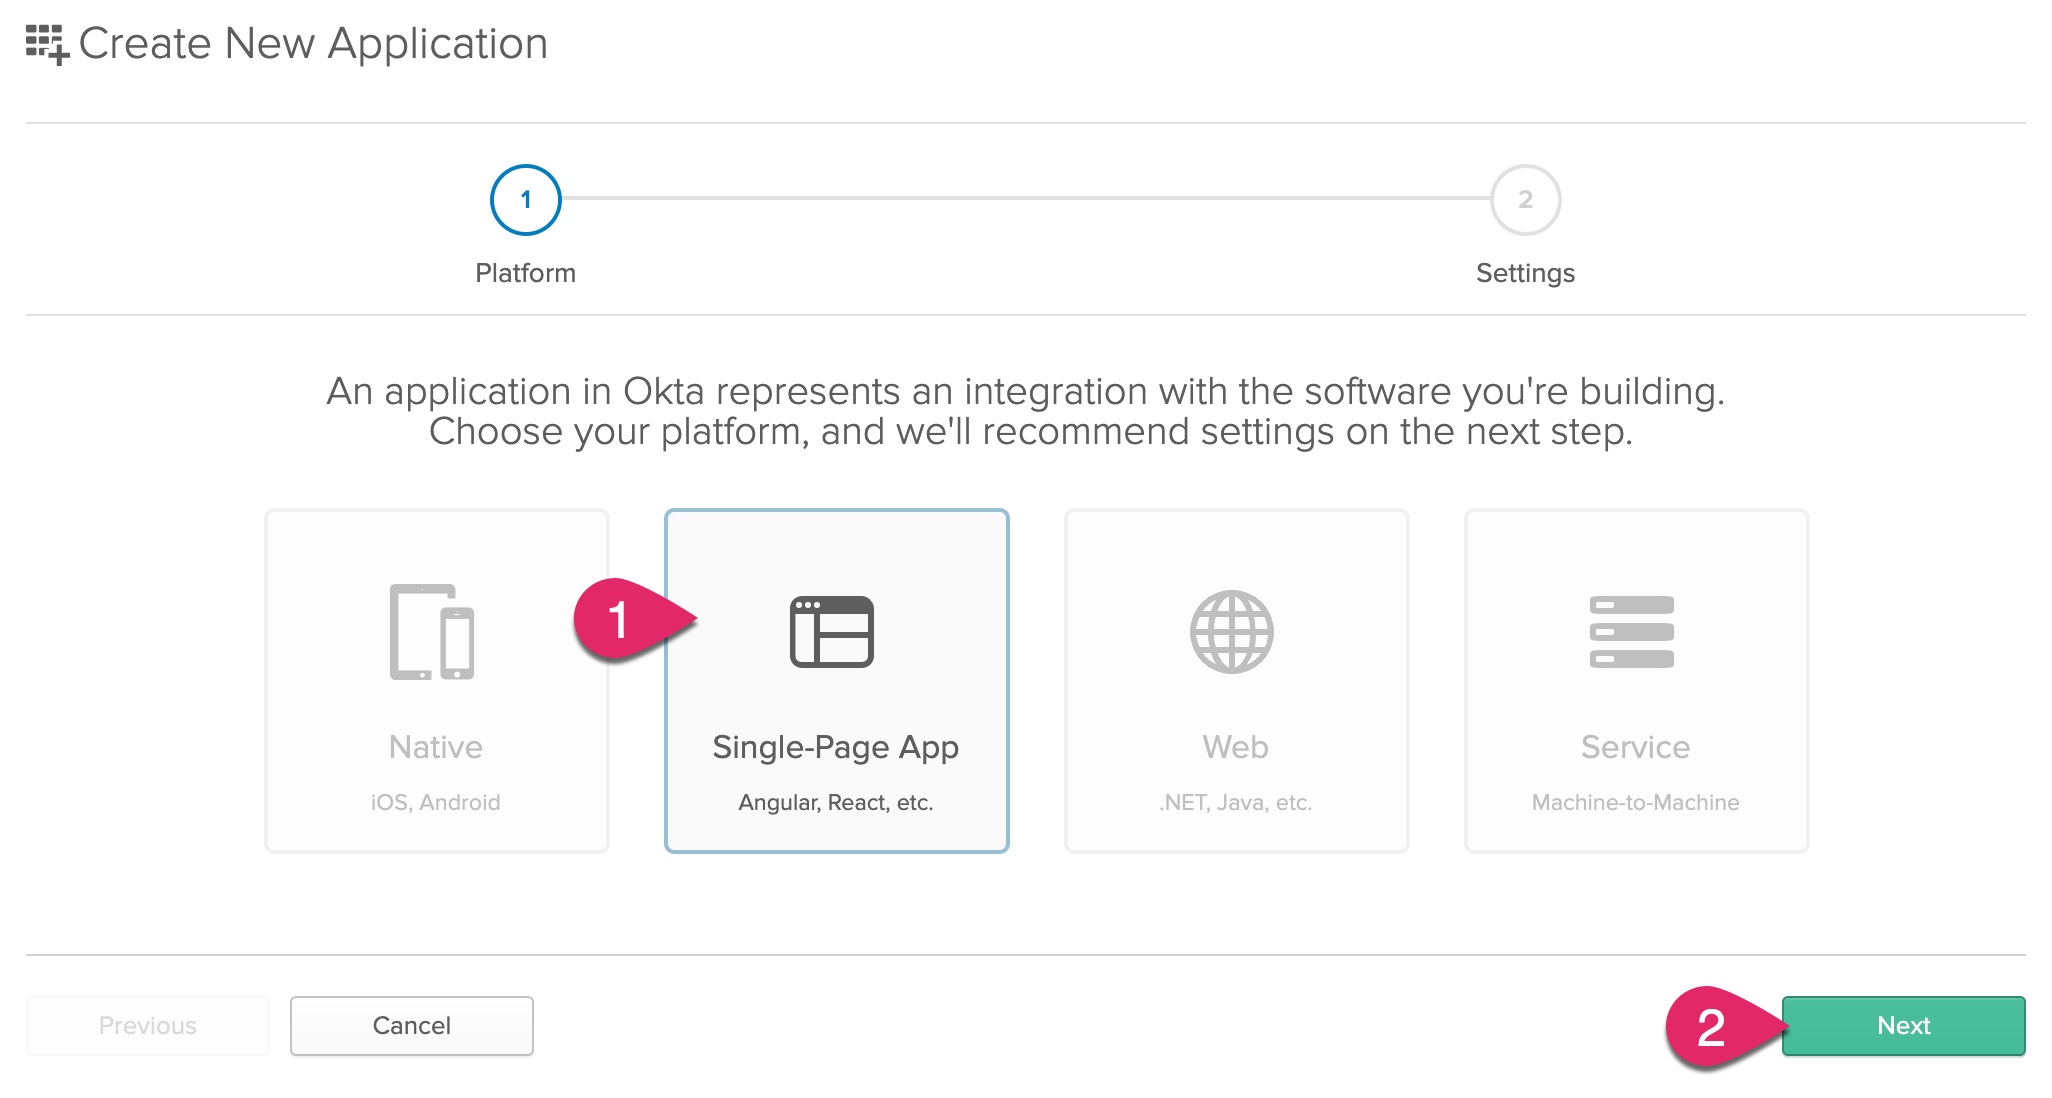Screen dimensions: 2052x1098
Task: Click the iOS, Android subtitle text
Action: pos(436,802)
